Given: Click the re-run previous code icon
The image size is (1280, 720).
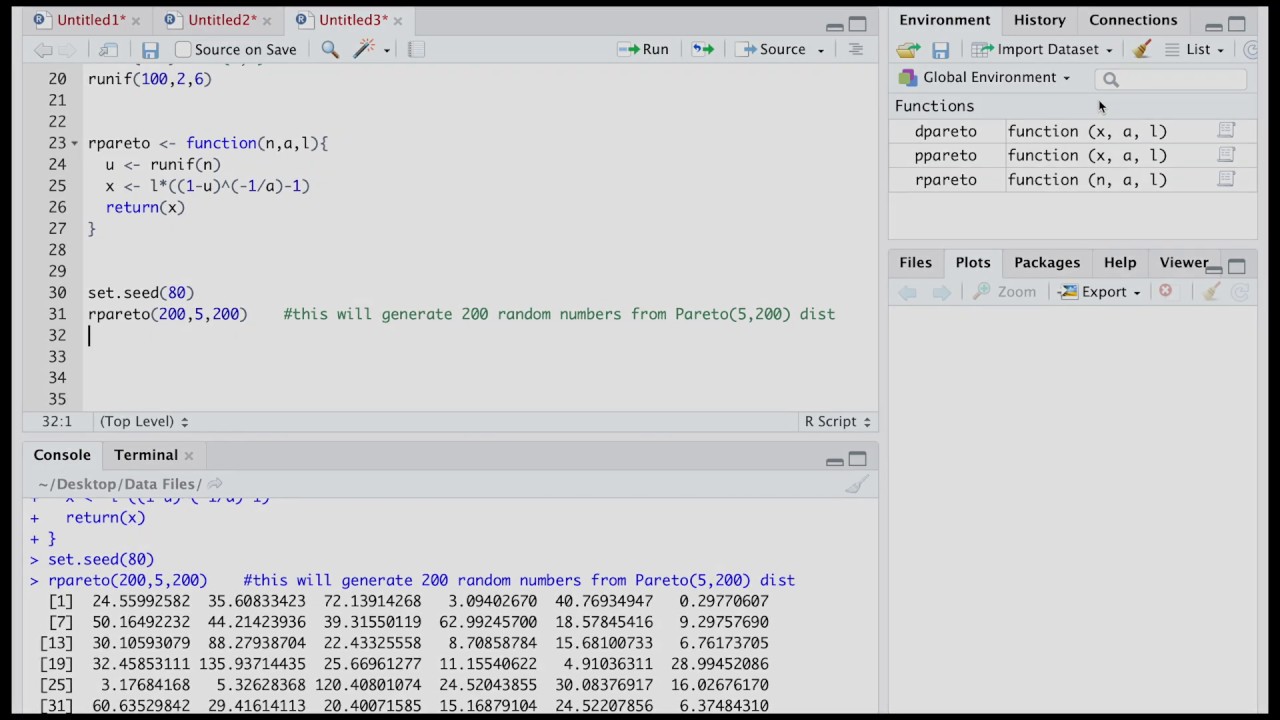Looking at the screenshot, I should (703, 49).
